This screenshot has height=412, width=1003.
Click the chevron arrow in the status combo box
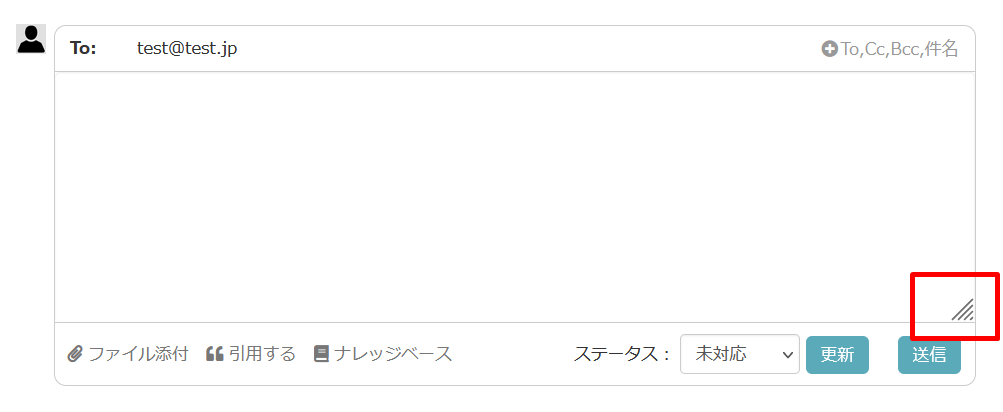787,354
